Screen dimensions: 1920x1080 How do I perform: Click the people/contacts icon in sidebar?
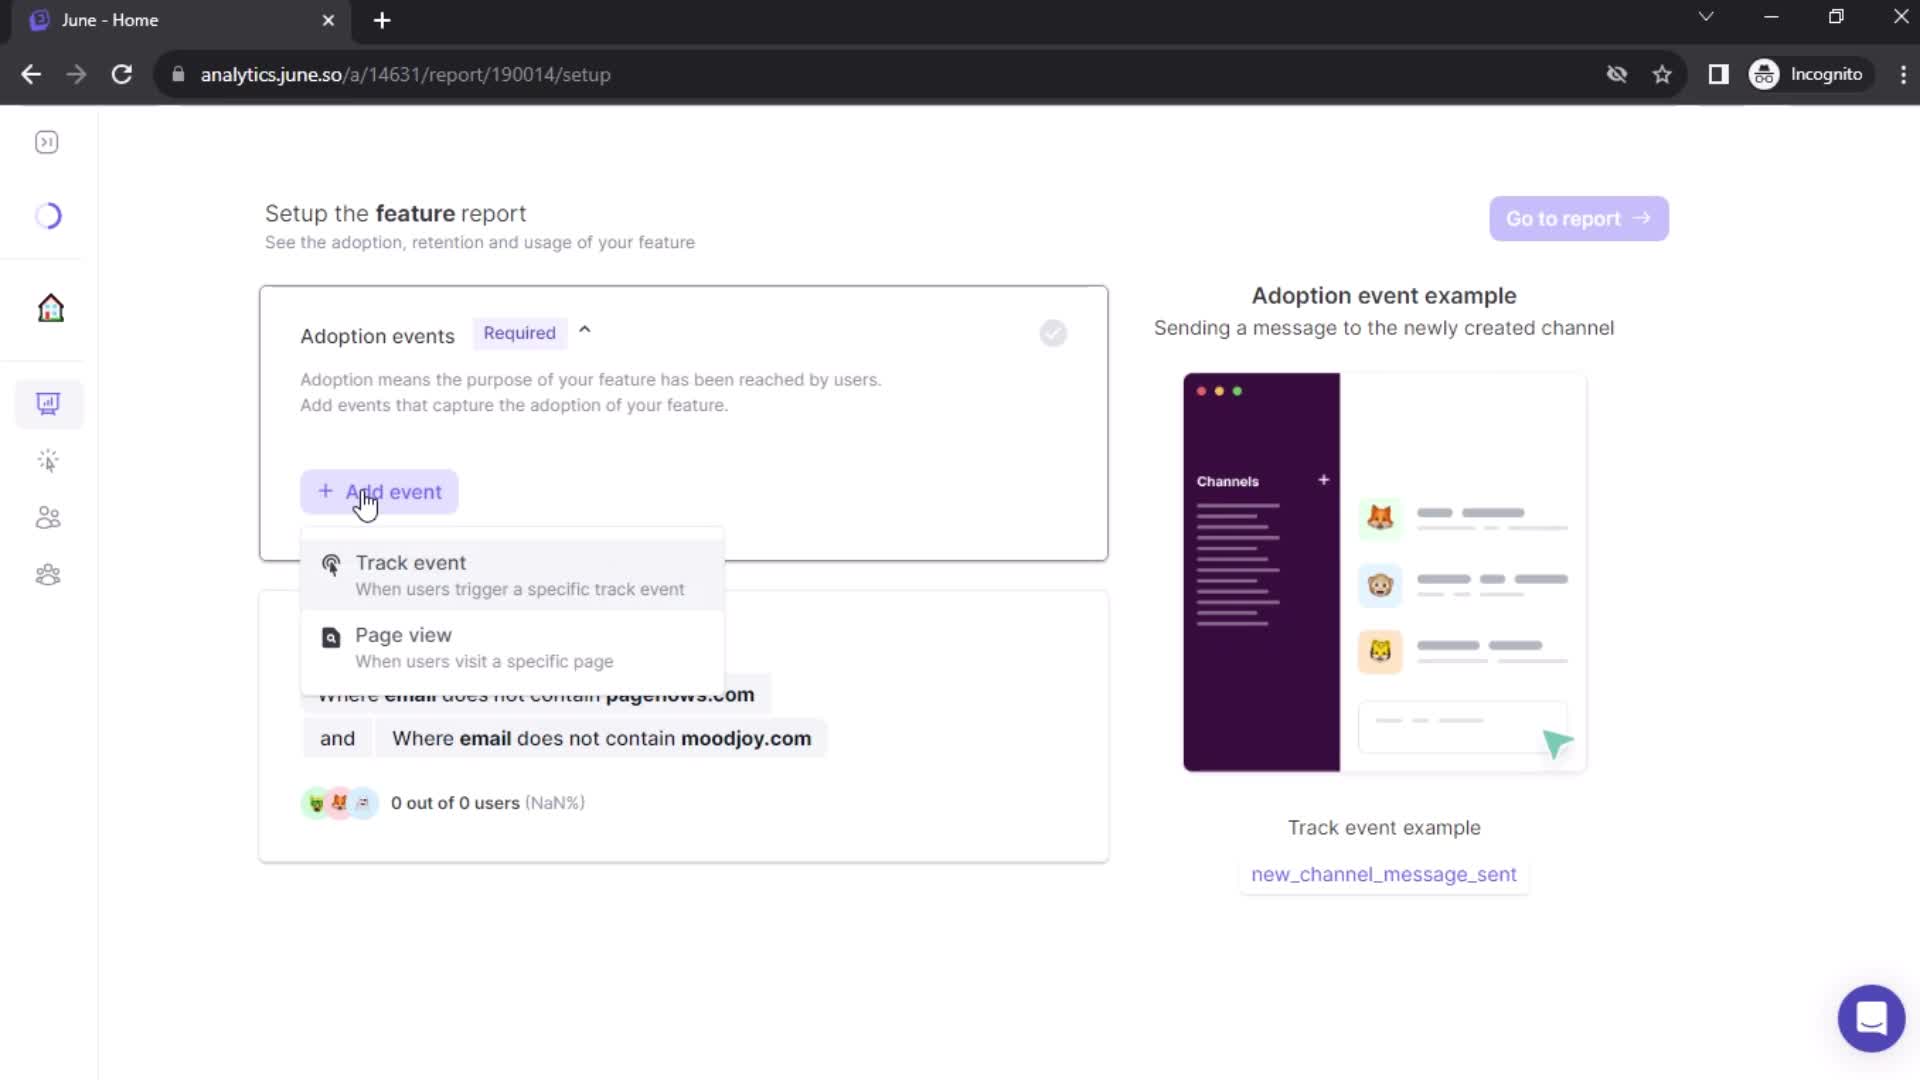point(49,516)
